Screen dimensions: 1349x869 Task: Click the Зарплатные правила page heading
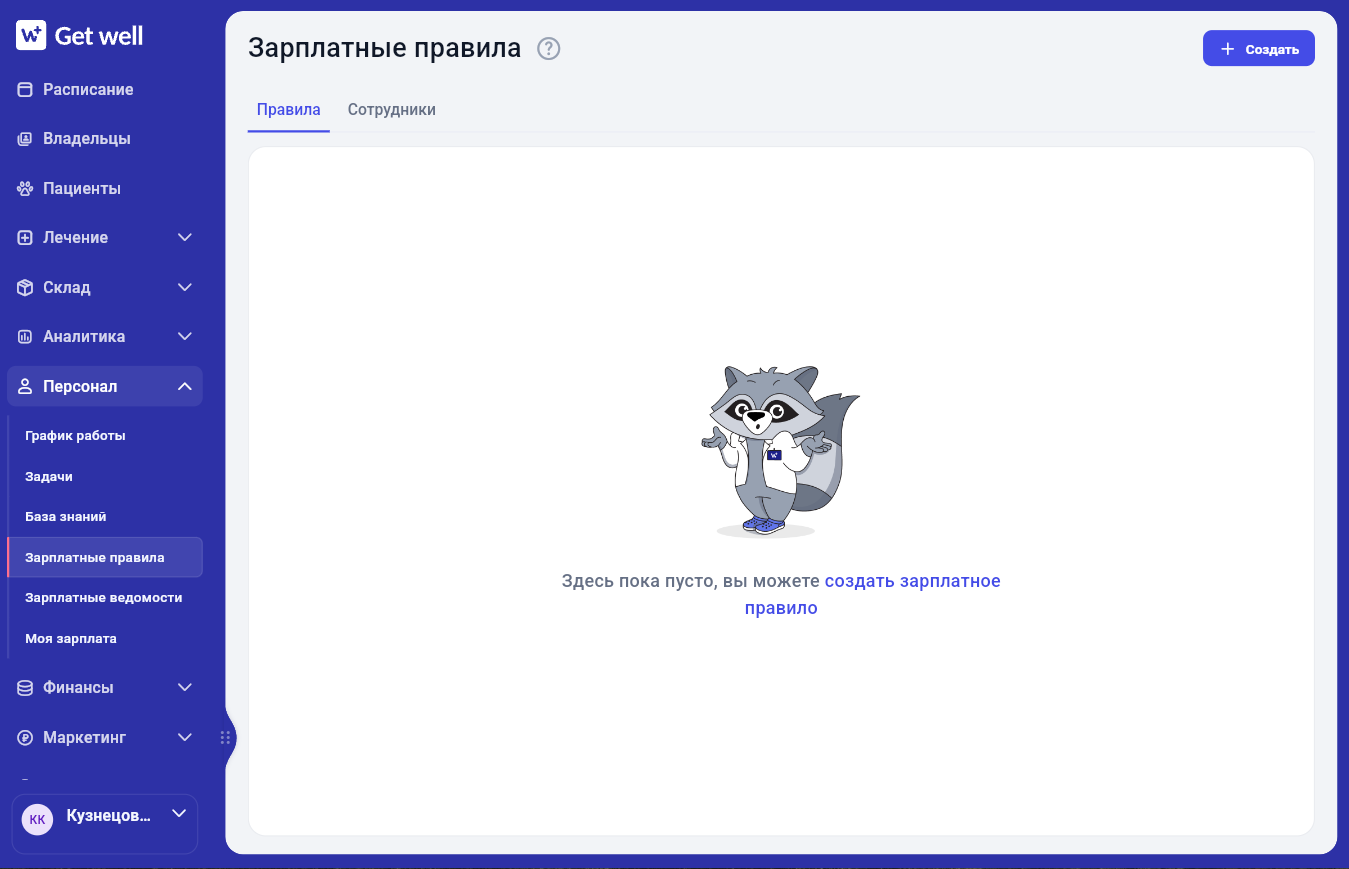point(385,48)
